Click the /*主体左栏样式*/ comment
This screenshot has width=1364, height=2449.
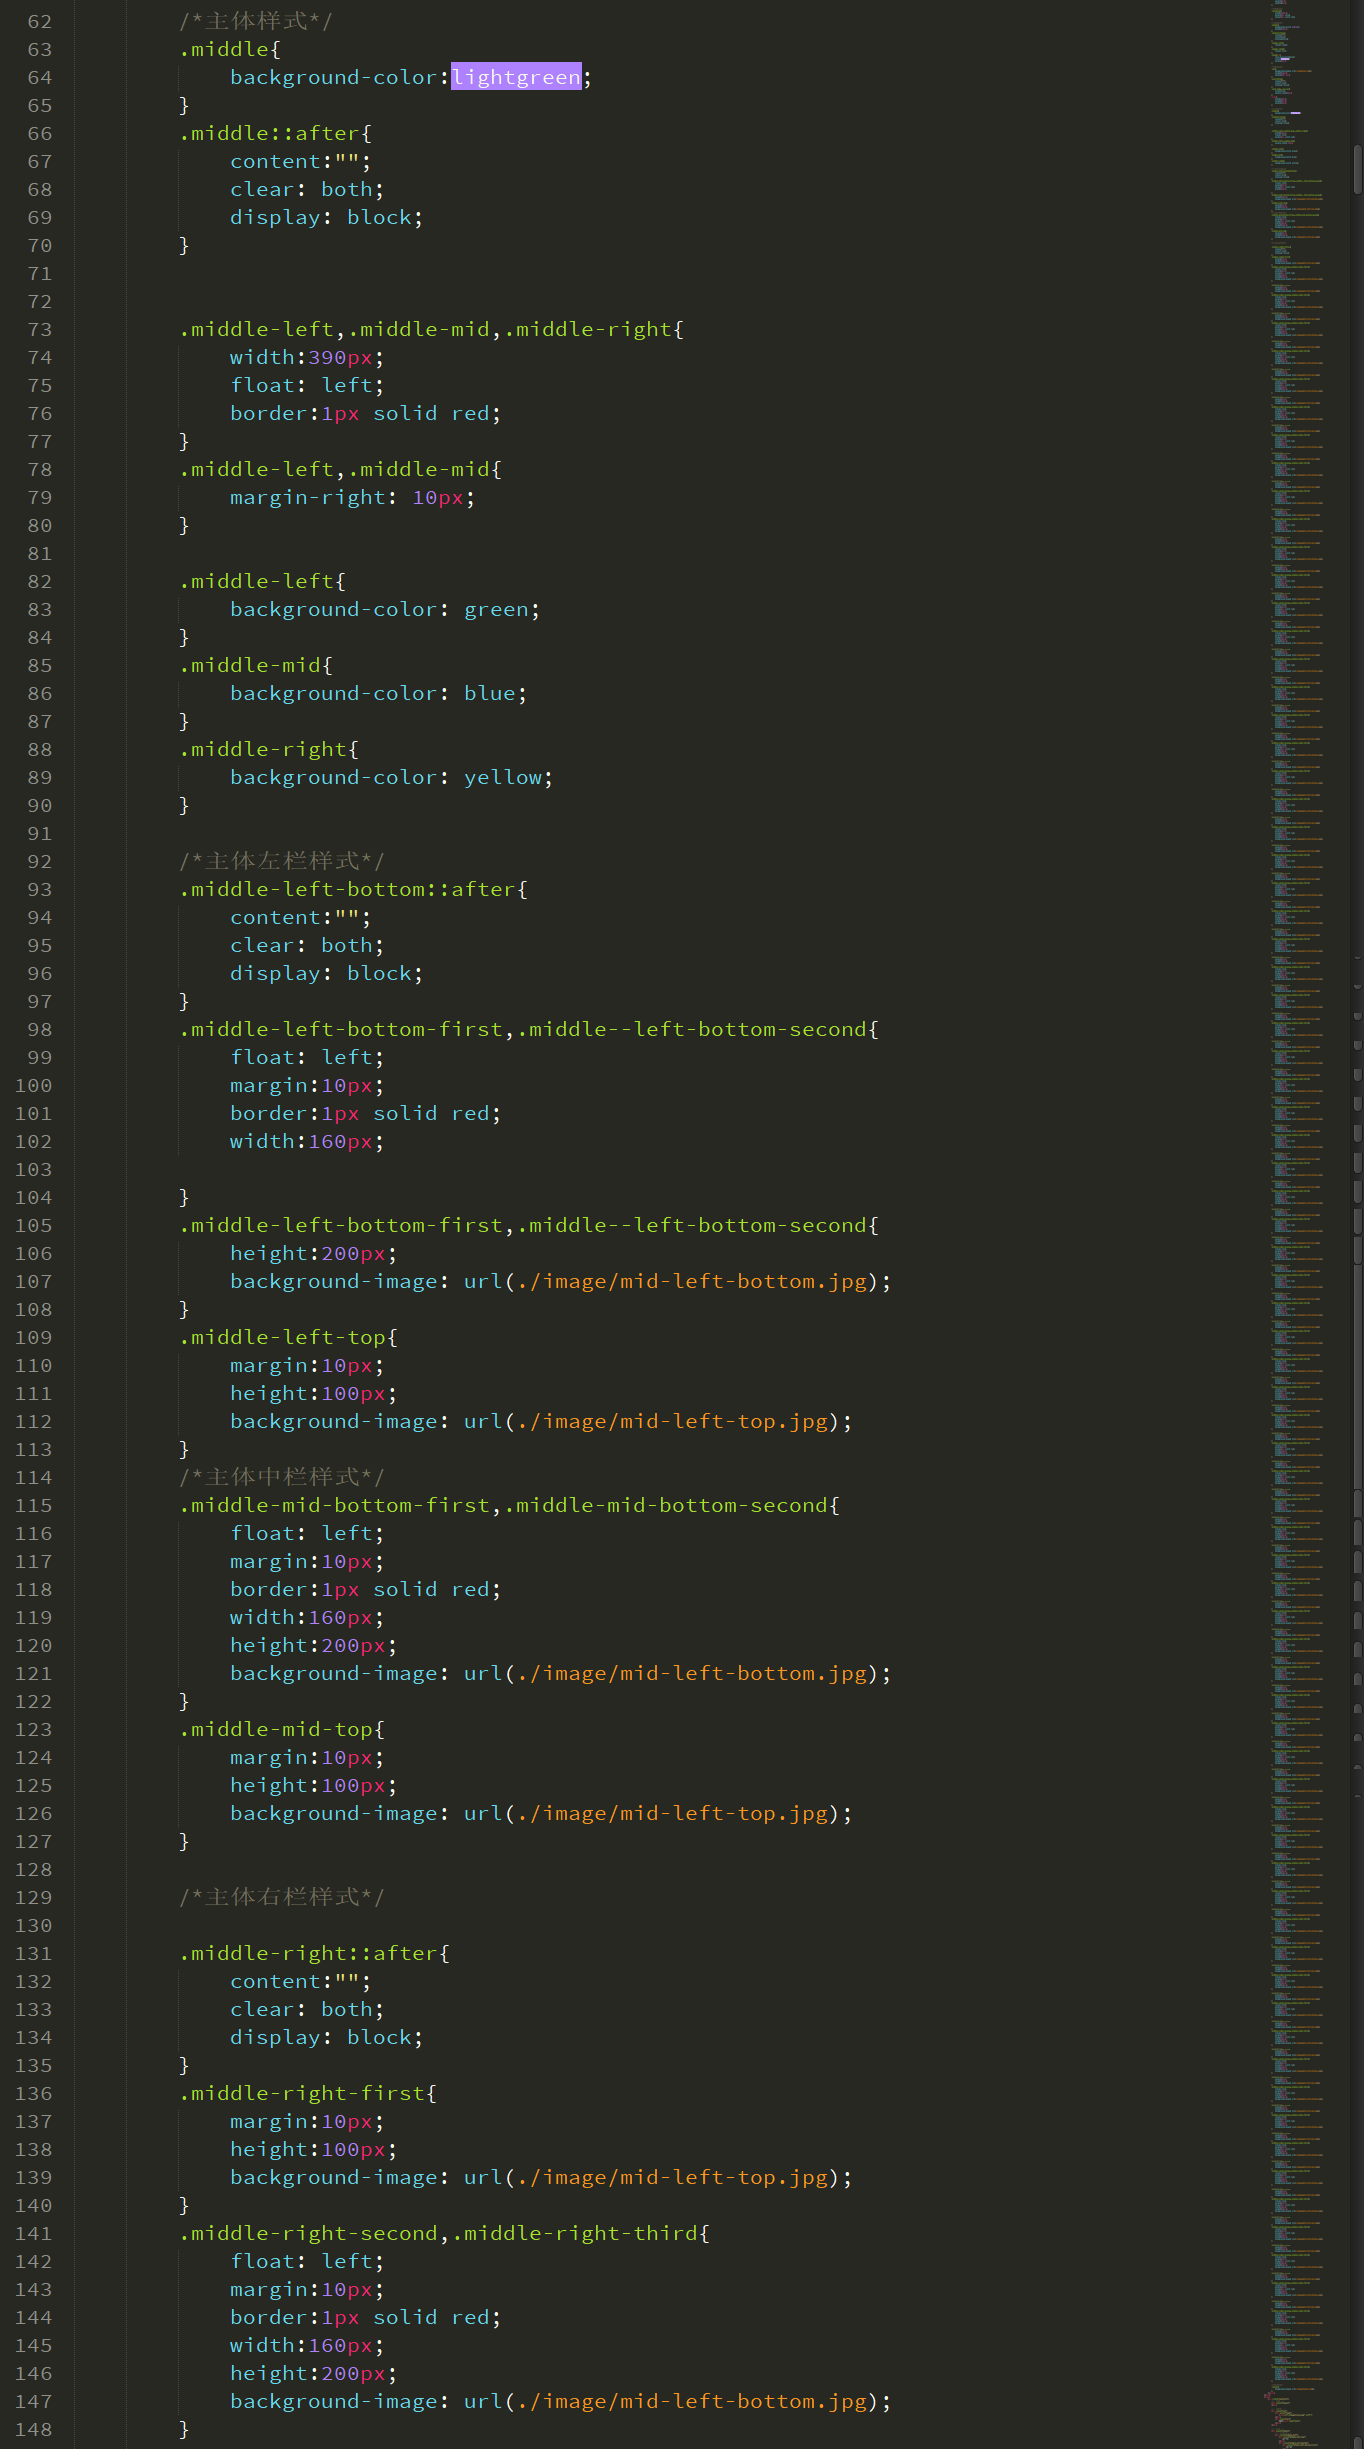coord(282,861)
